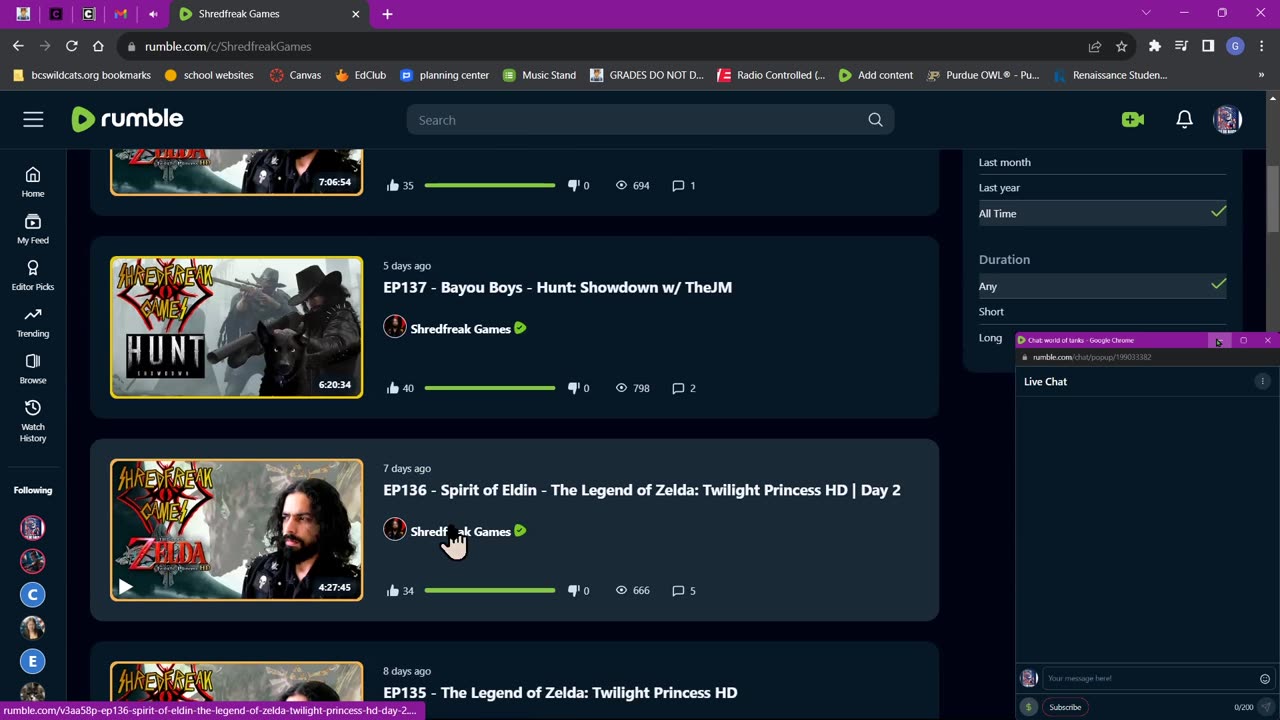Play the EP136 Zelda video thumbnail
The image size is (1280, 720).
[237, 530]
